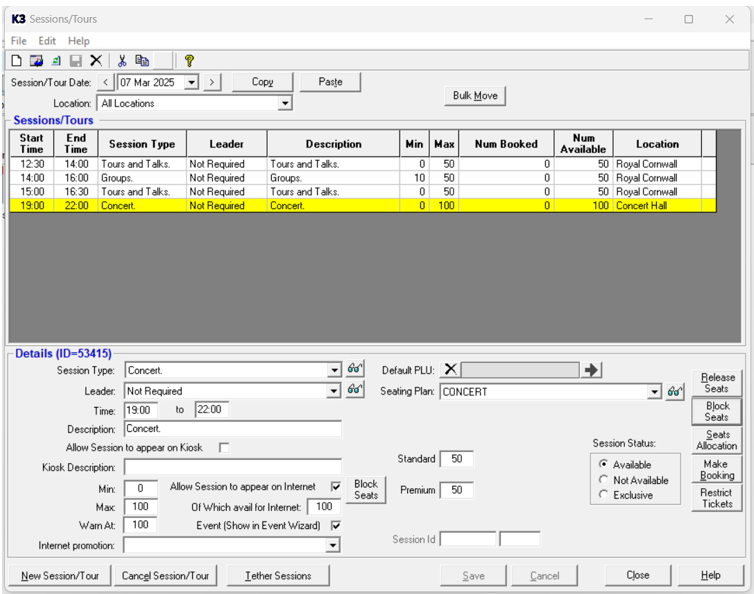This screenshot has height=594, width=754.
Task: Click the arrow icon beside Default PLU
Action: pyautogui.click(x=592, y=370)
